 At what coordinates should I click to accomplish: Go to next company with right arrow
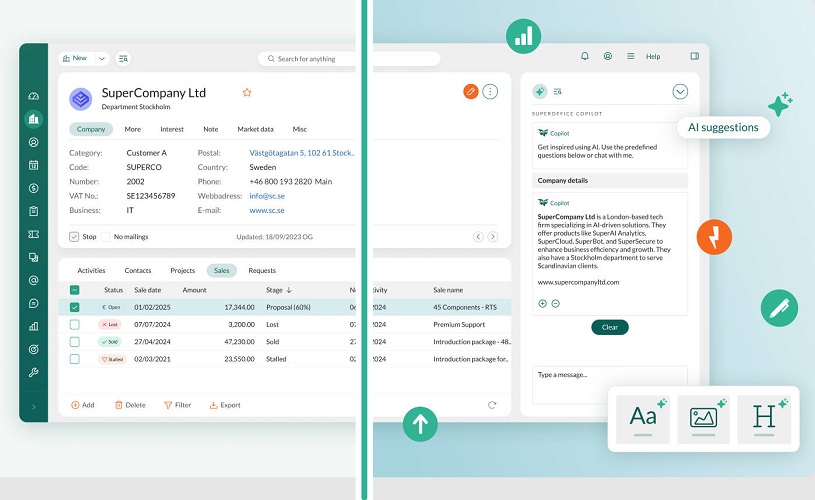(492, 237)
